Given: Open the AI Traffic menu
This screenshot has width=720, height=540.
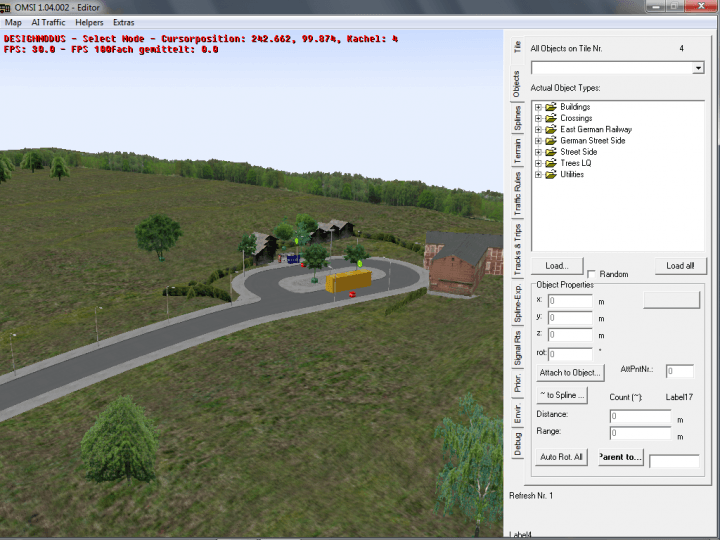Looking at the screenshot, I should pos(49,22).
